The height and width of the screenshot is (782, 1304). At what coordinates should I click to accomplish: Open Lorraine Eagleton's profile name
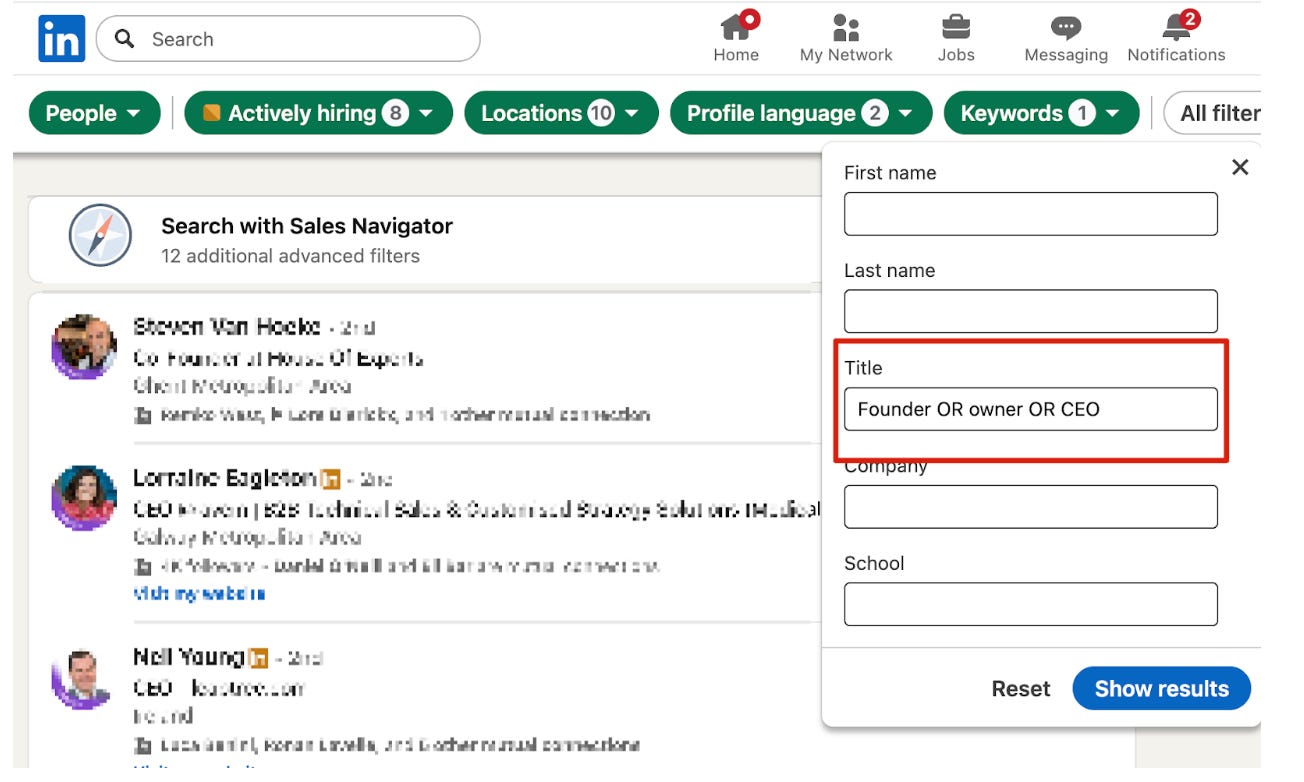pyautogui.click(x=225, y=479)
